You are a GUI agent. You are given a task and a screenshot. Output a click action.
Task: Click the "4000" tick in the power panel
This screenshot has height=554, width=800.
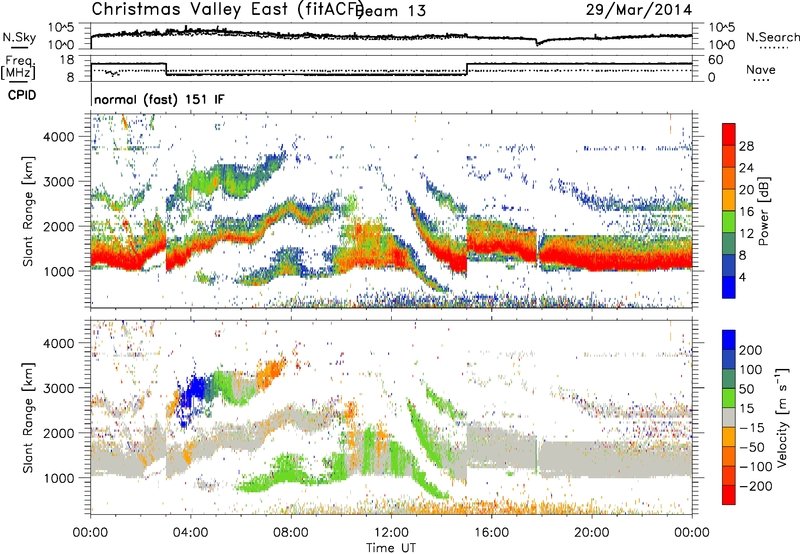(x=61, y=137)
